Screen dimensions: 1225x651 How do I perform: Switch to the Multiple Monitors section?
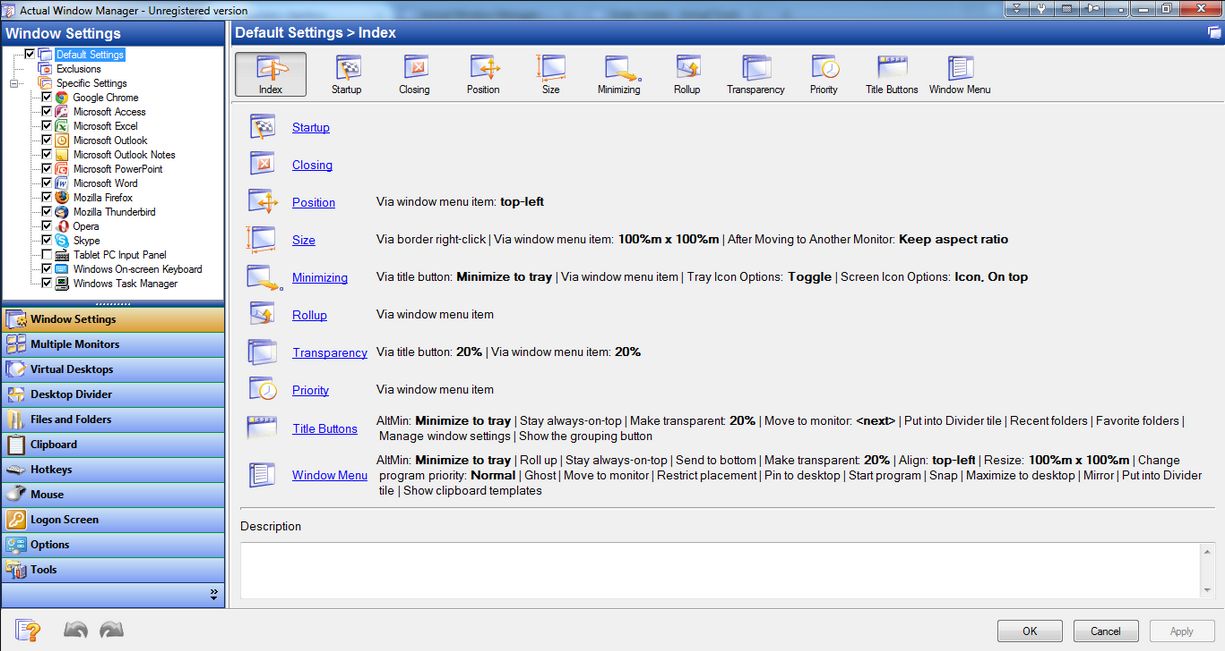[113, 344]
